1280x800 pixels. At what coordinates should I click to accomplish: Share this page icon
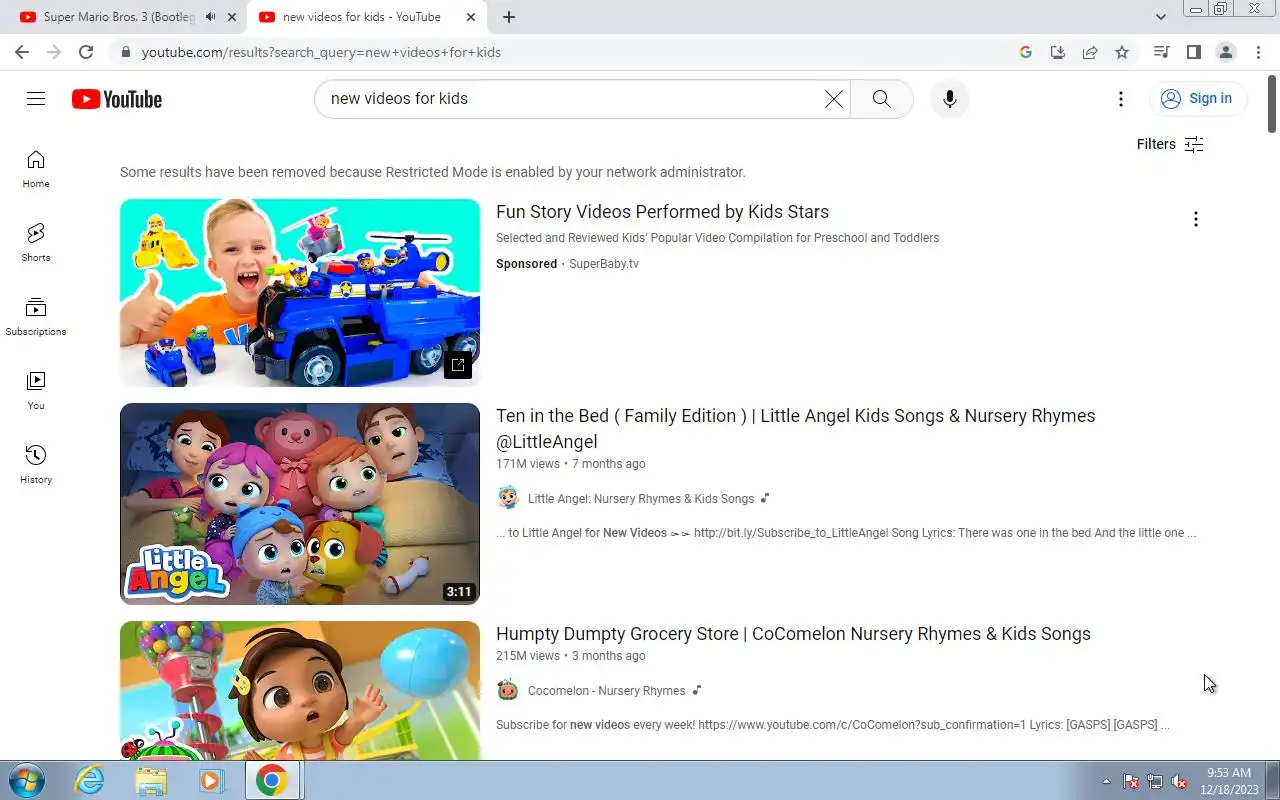[1090, 52]
